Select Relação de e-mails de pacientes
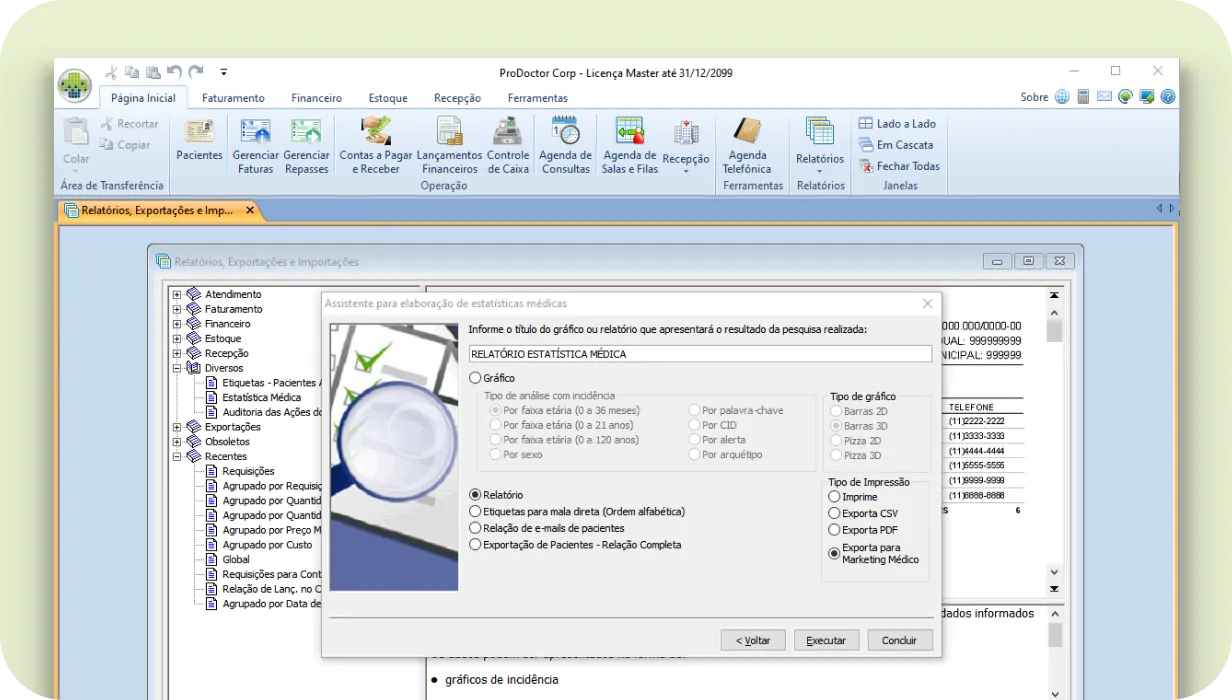Viewport: 1232px width, 700px height. pos(476,528)
